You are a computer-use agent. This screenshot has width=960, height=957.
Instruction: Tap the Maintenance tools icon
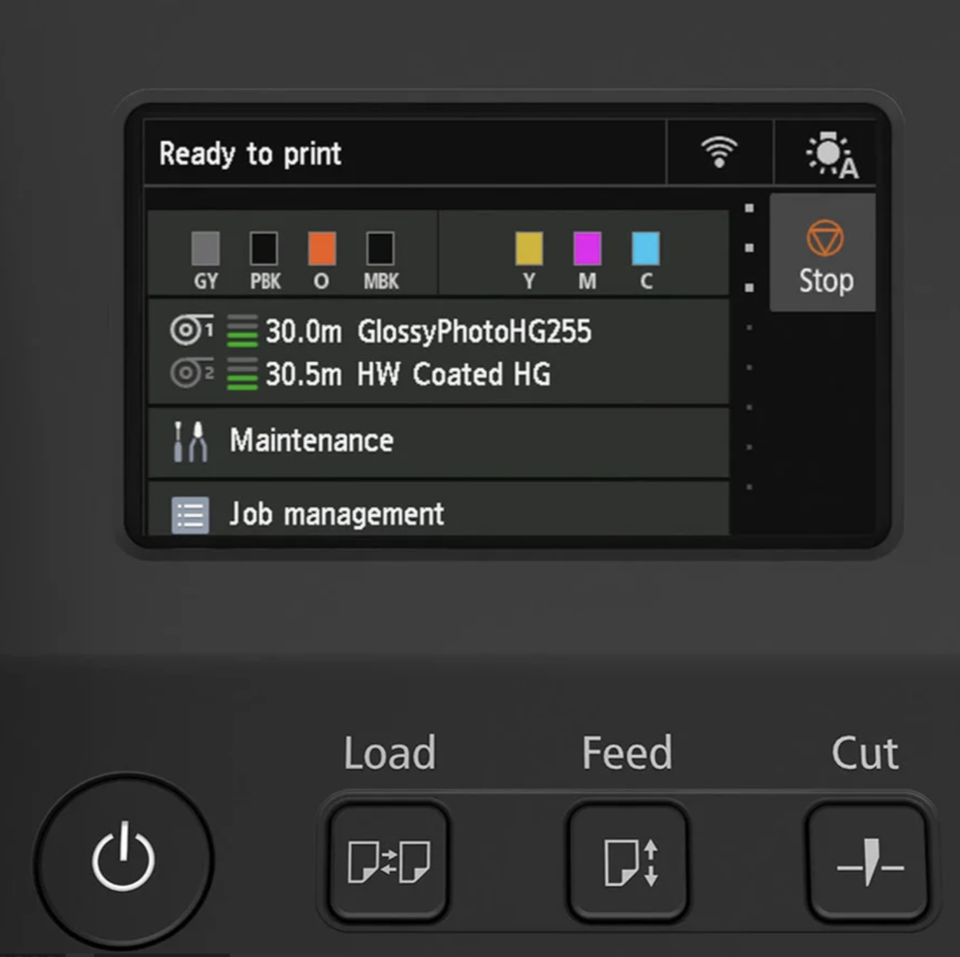pos(190,441)
